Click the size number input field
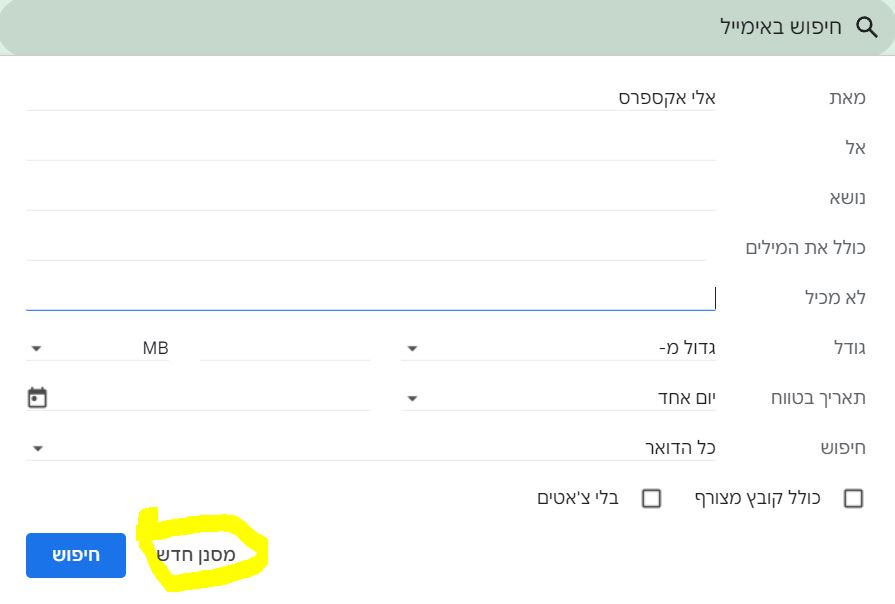This screenshot has height=604, width=895. click(285, 348)
